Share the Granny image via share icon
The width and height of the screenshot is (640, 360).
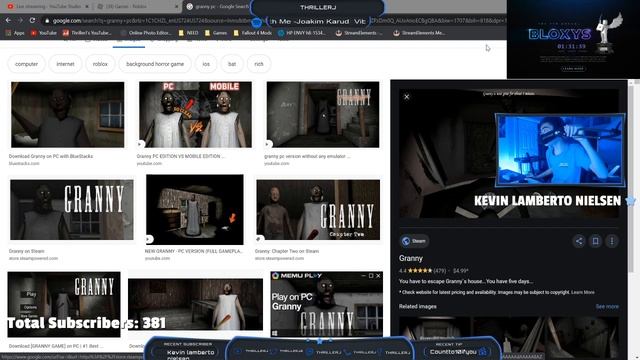[579, 241]
